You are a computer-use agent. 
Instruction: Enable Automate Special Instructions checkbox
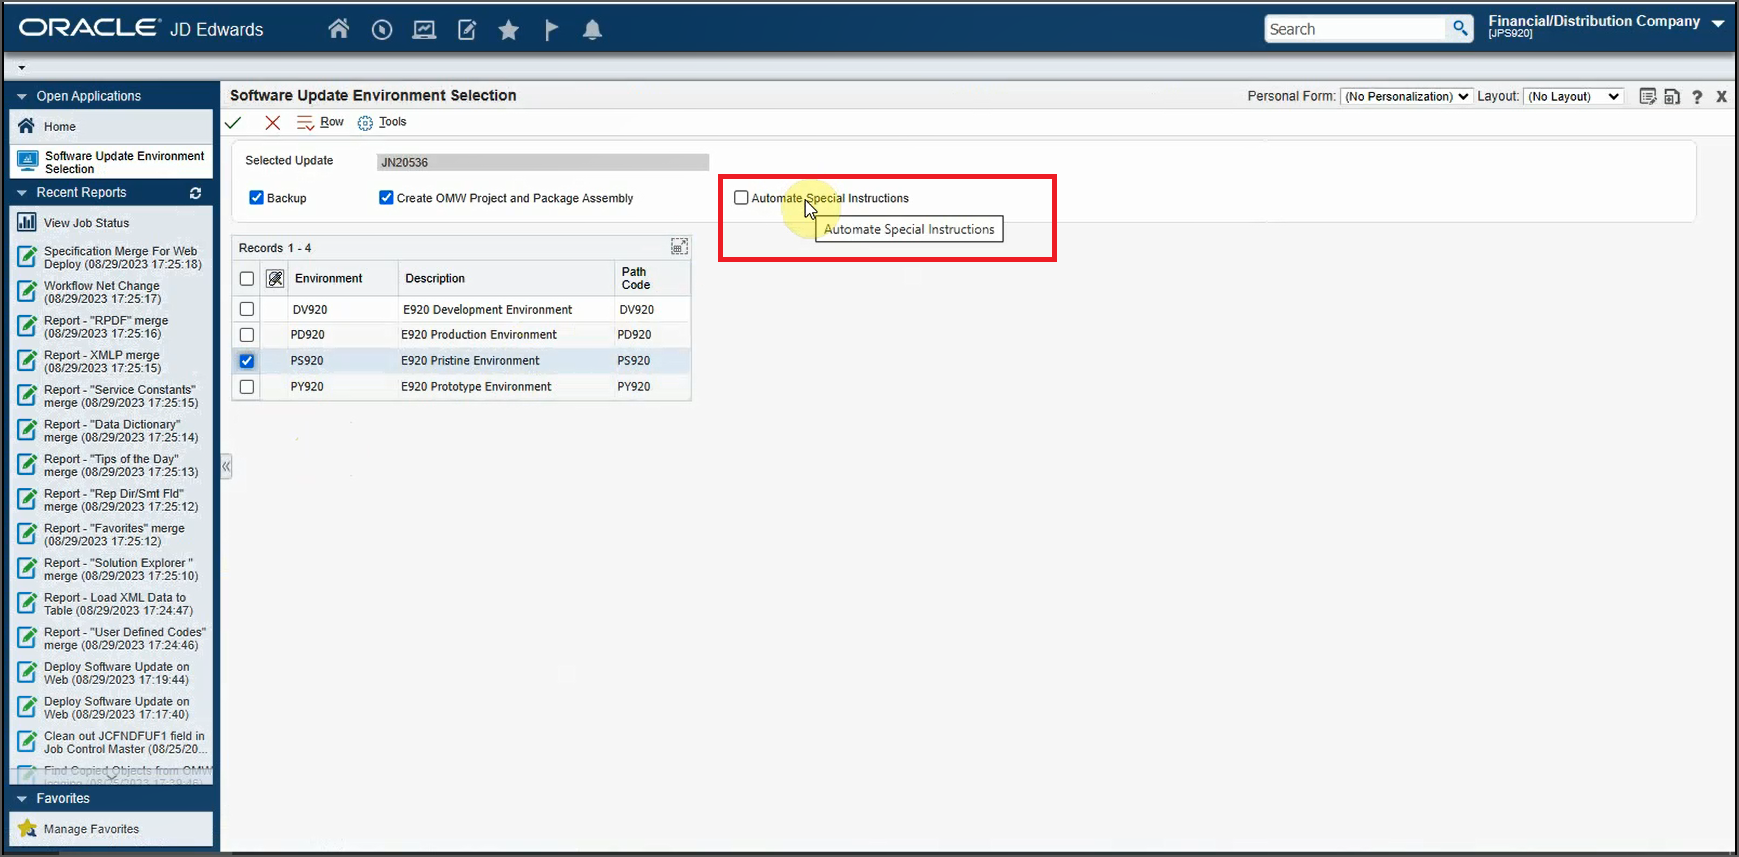coord(741,198)
